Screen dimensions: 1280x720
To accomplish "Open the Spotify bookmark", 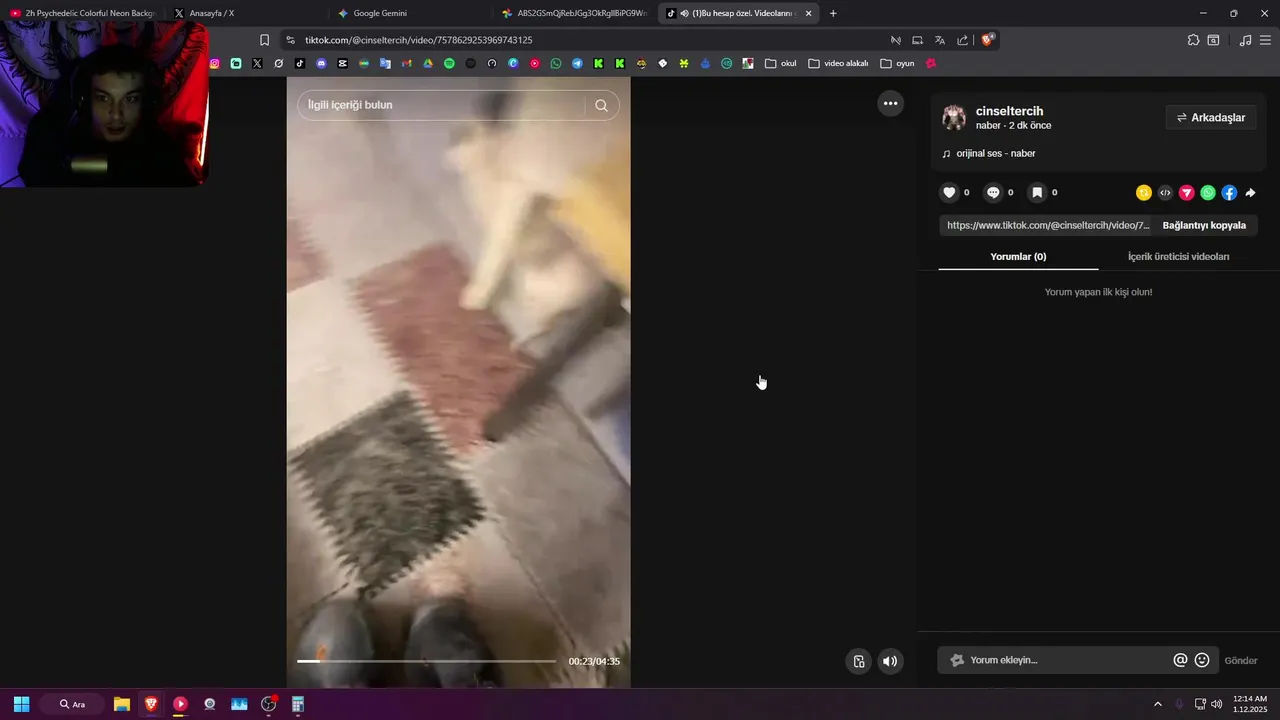I will coord(449,63).
